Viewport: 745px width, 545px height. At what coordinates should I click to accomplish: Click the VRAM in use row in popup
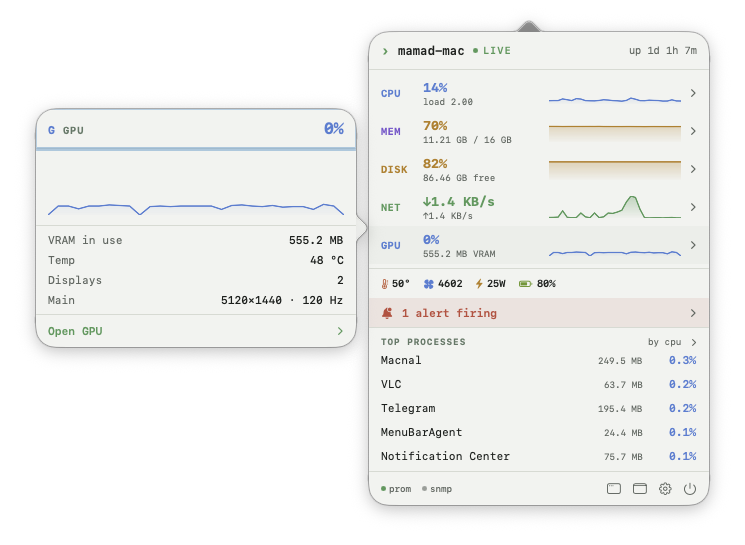(196, 240)
